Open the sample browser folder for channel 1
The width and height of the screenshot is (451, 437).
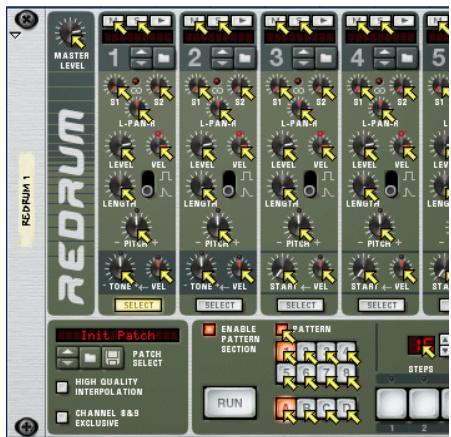click(163, 58)
